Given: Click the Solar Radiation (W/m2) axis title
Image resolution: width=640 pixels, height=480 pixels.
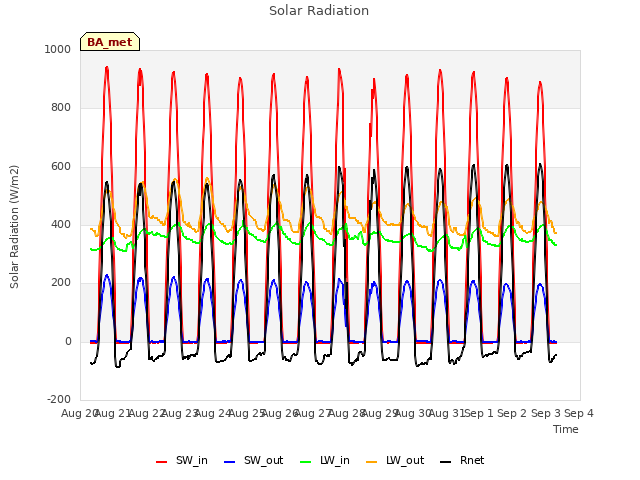Looking at the screenshot, I should 14,227.
